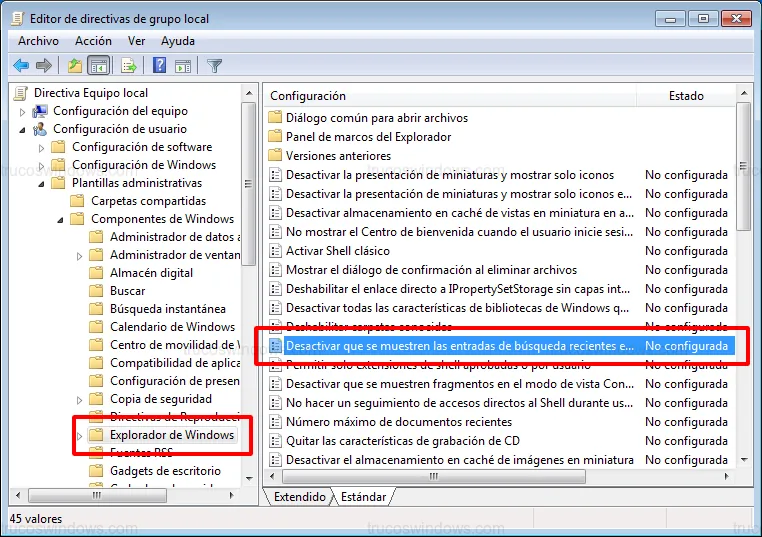762x537 pixels.
Task: Click the Filter funnel icon
Action: pos(214,66)
